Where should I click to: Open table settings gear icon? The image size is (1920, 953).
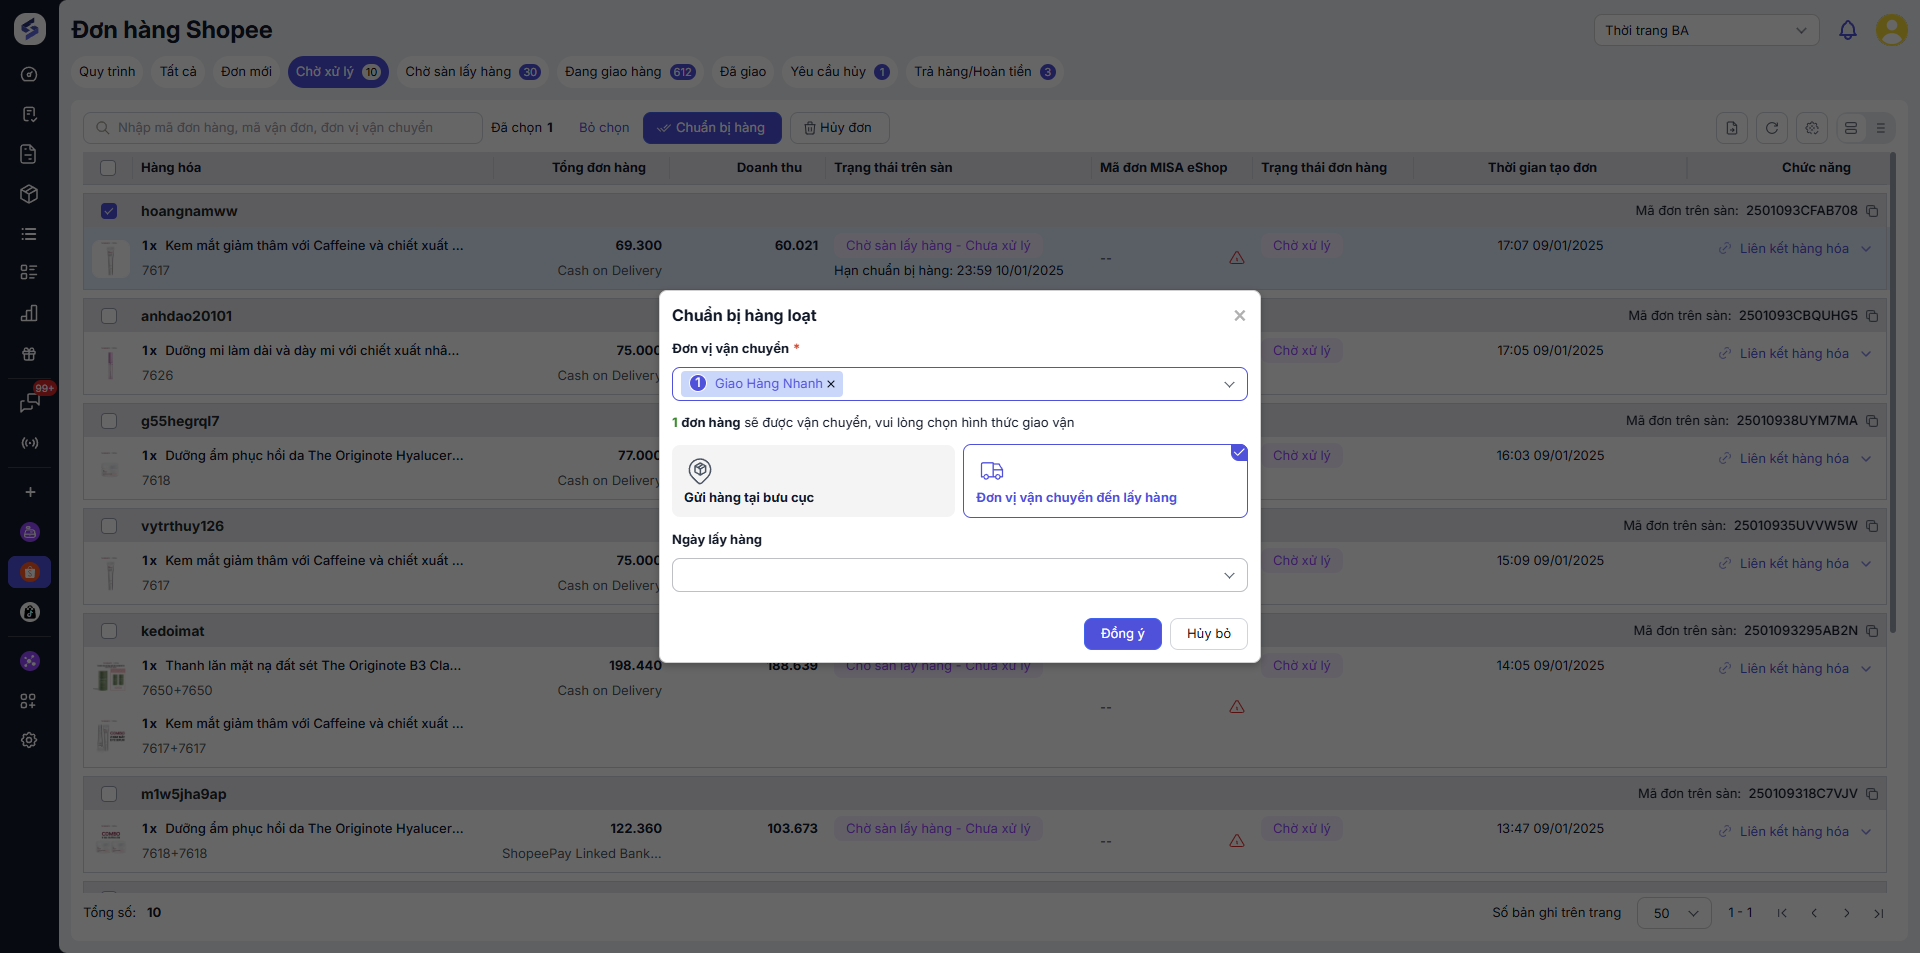click(x=1812, y=128)
